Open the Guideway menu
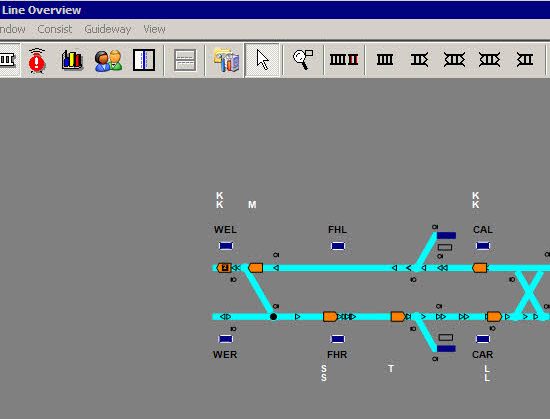 coord(108,29)
